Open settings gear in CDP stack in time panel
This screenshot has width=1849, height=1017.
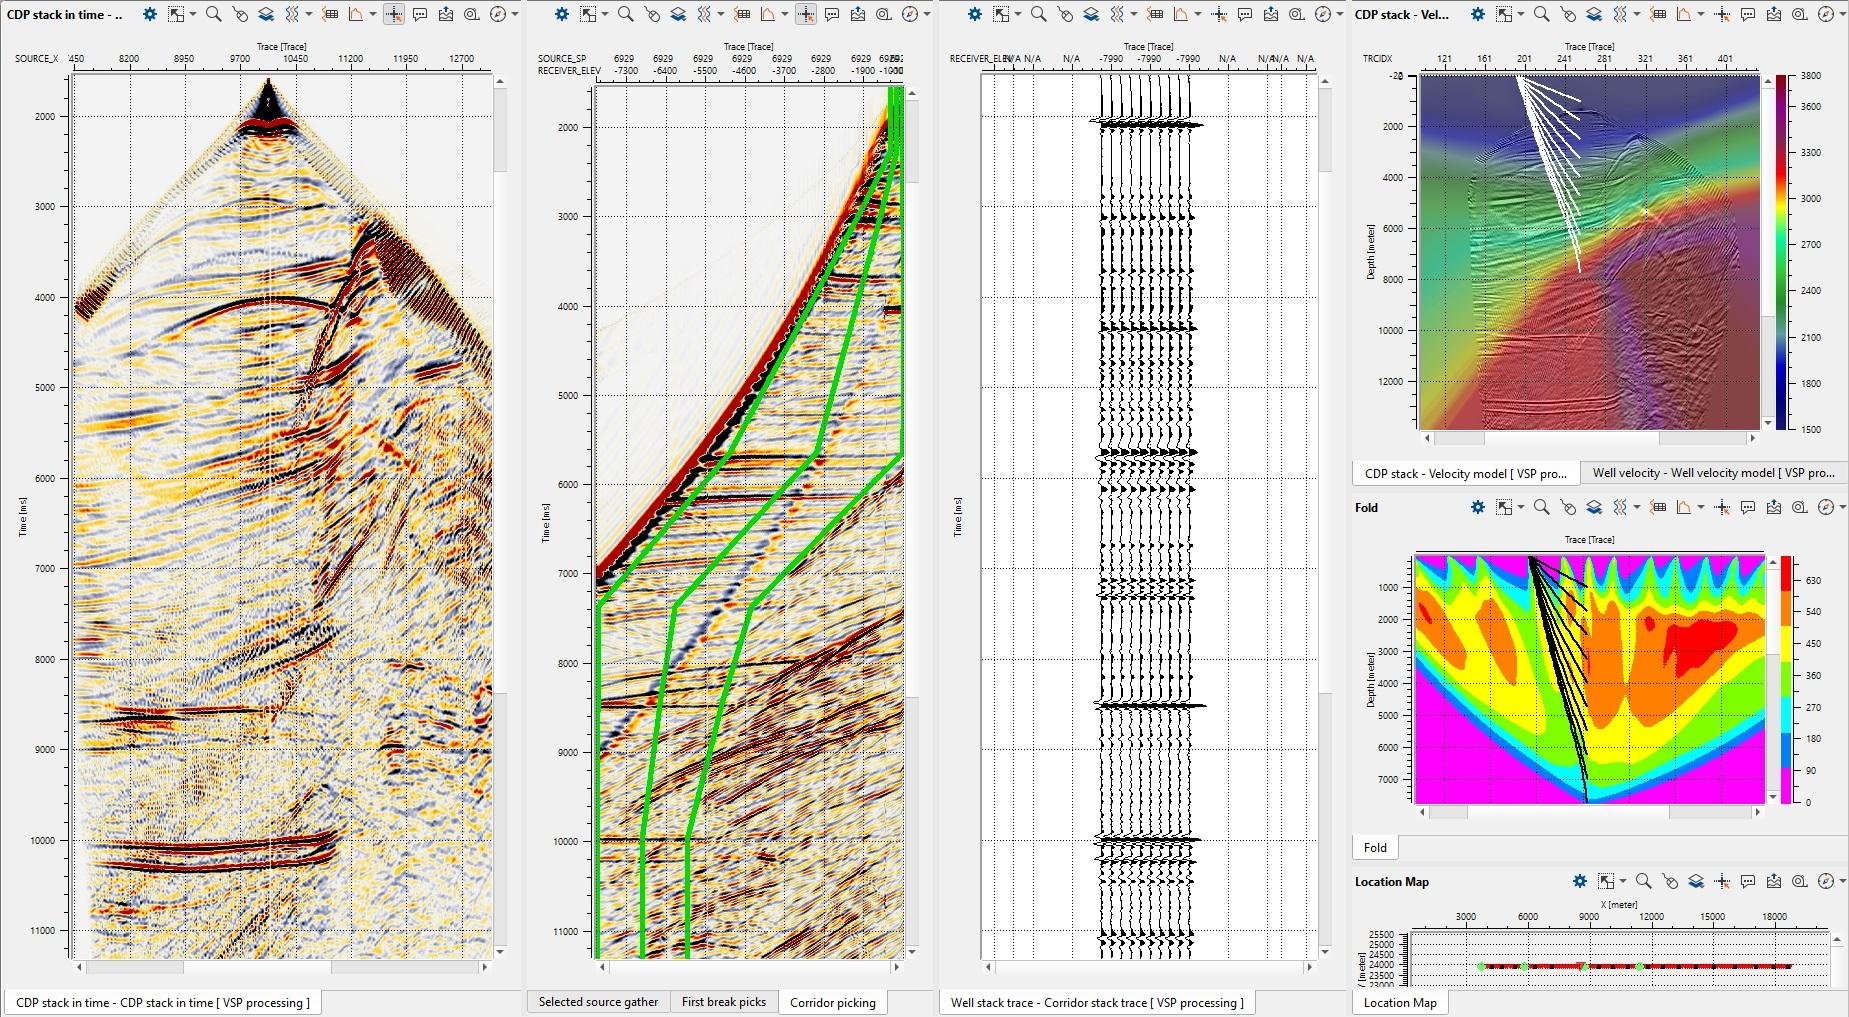click(x=149, y=15)
